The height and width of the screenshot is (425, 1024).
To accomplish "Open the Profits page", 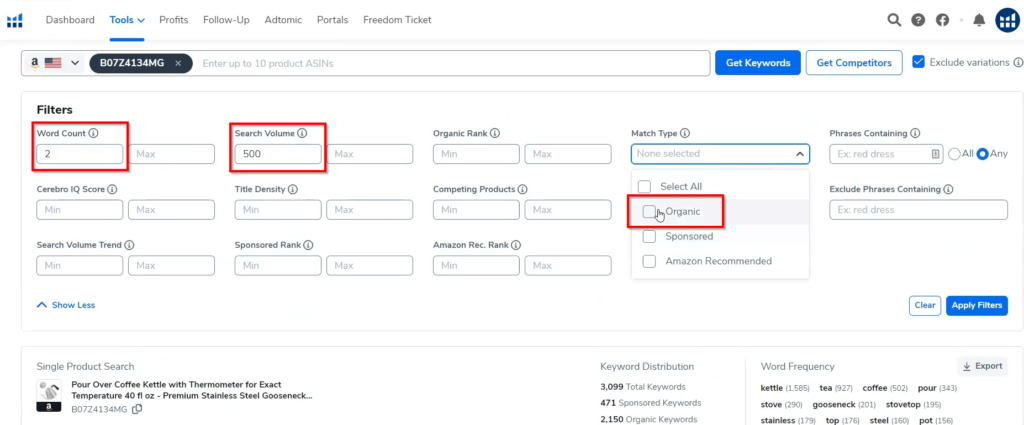I will [x=174, y=20].
